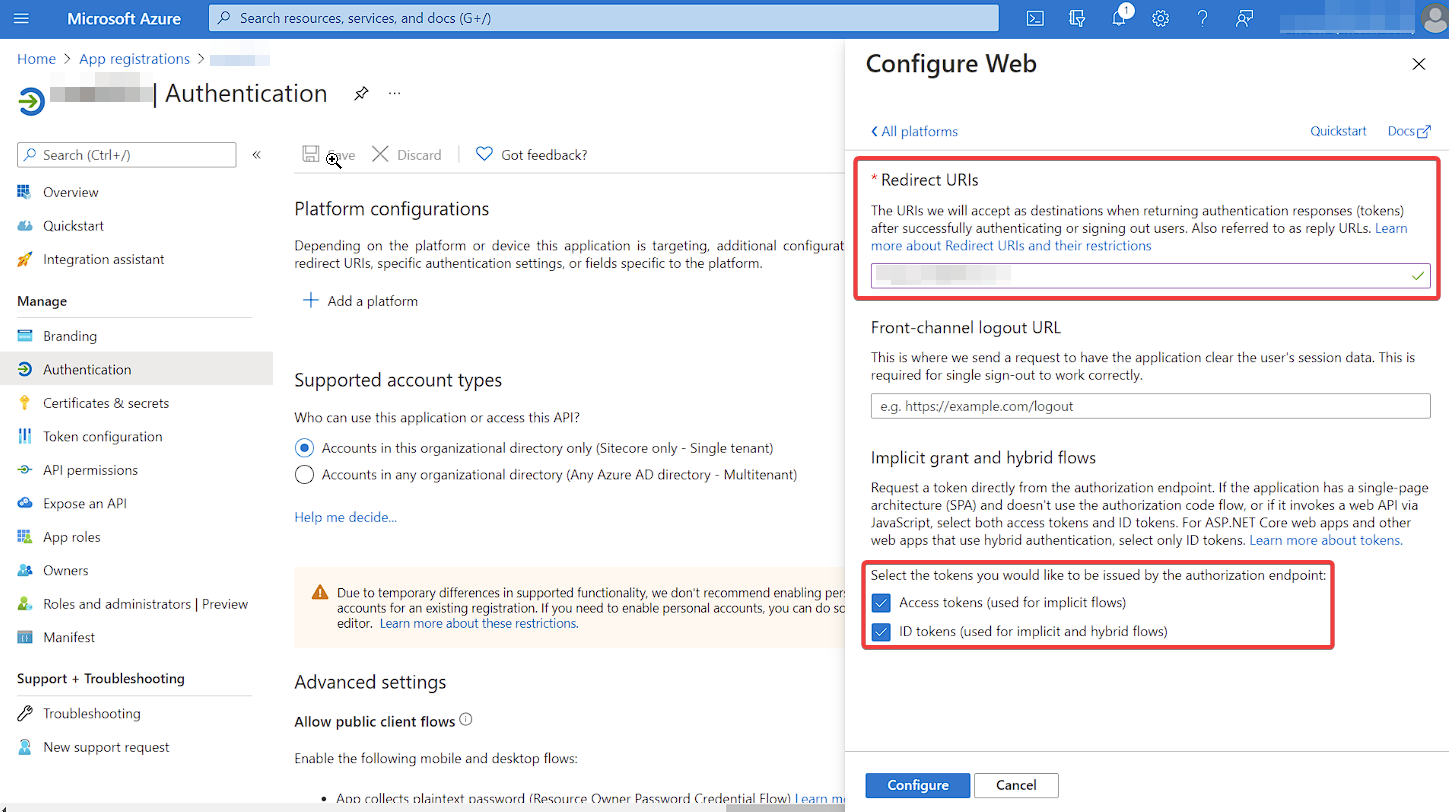1449x812 pixels.
Task: Open Quickstart link in Configure Web panel
Action: point(1338,131)
